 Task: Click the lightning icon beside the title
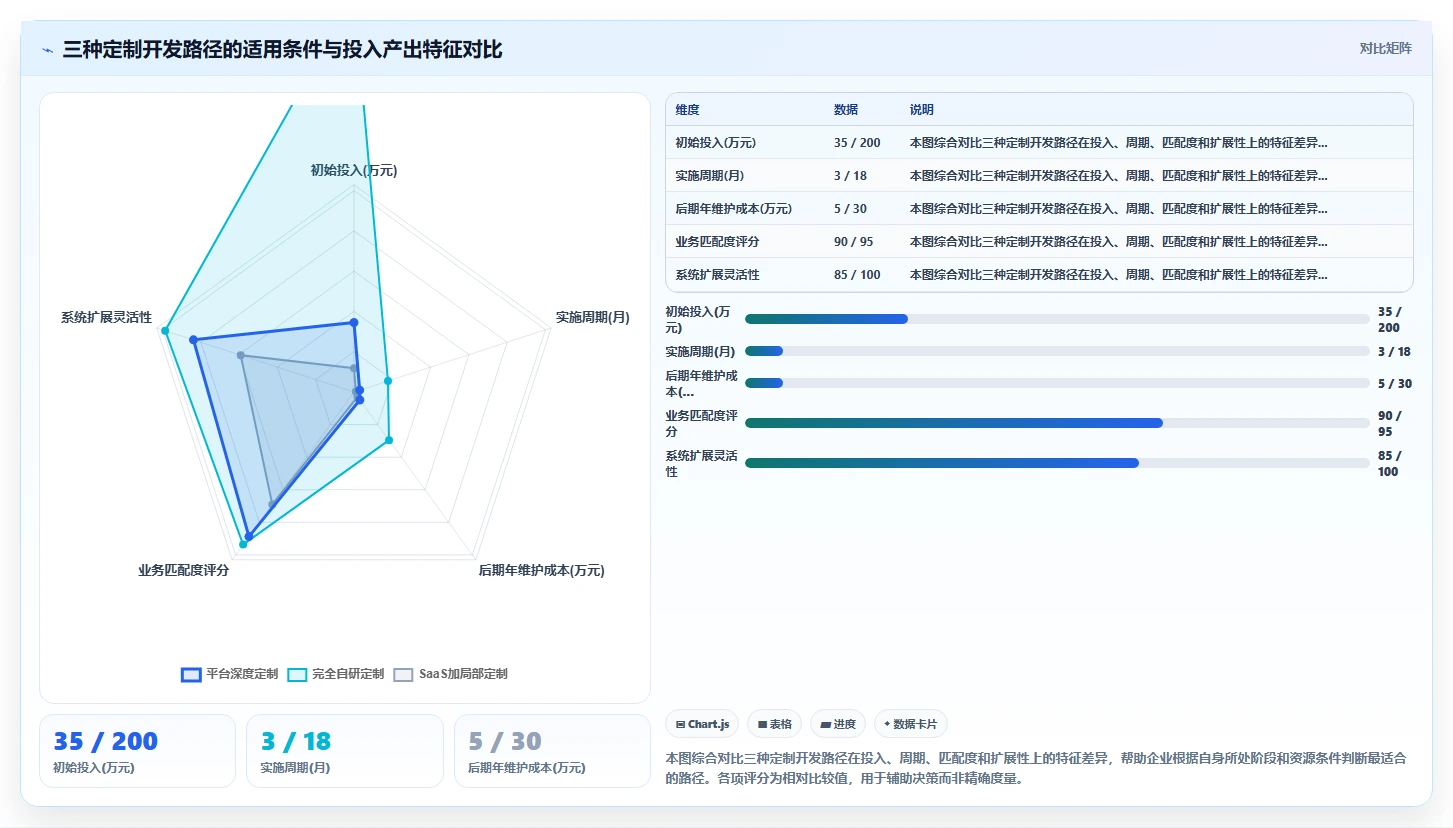coord(47,49)
